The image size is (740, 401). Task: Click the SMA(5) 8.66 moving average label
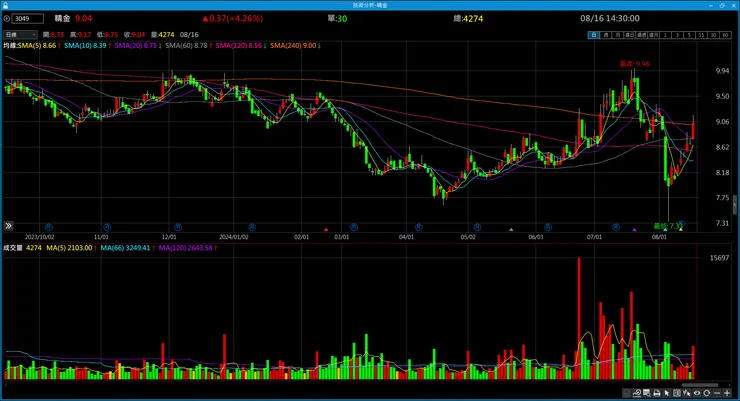(38, 46)
